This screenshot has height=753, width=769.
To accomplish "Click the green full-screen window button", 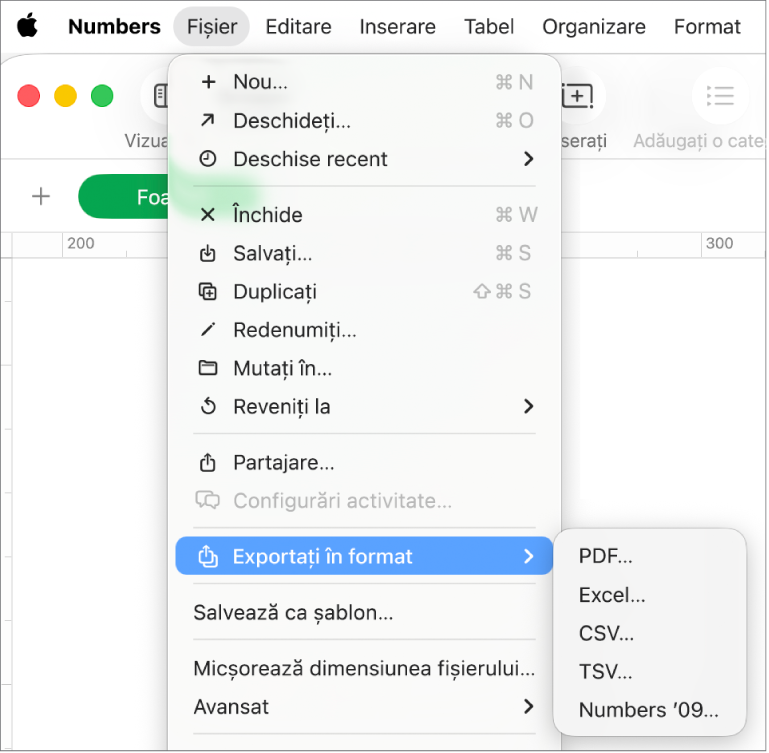I will (102, 96).
